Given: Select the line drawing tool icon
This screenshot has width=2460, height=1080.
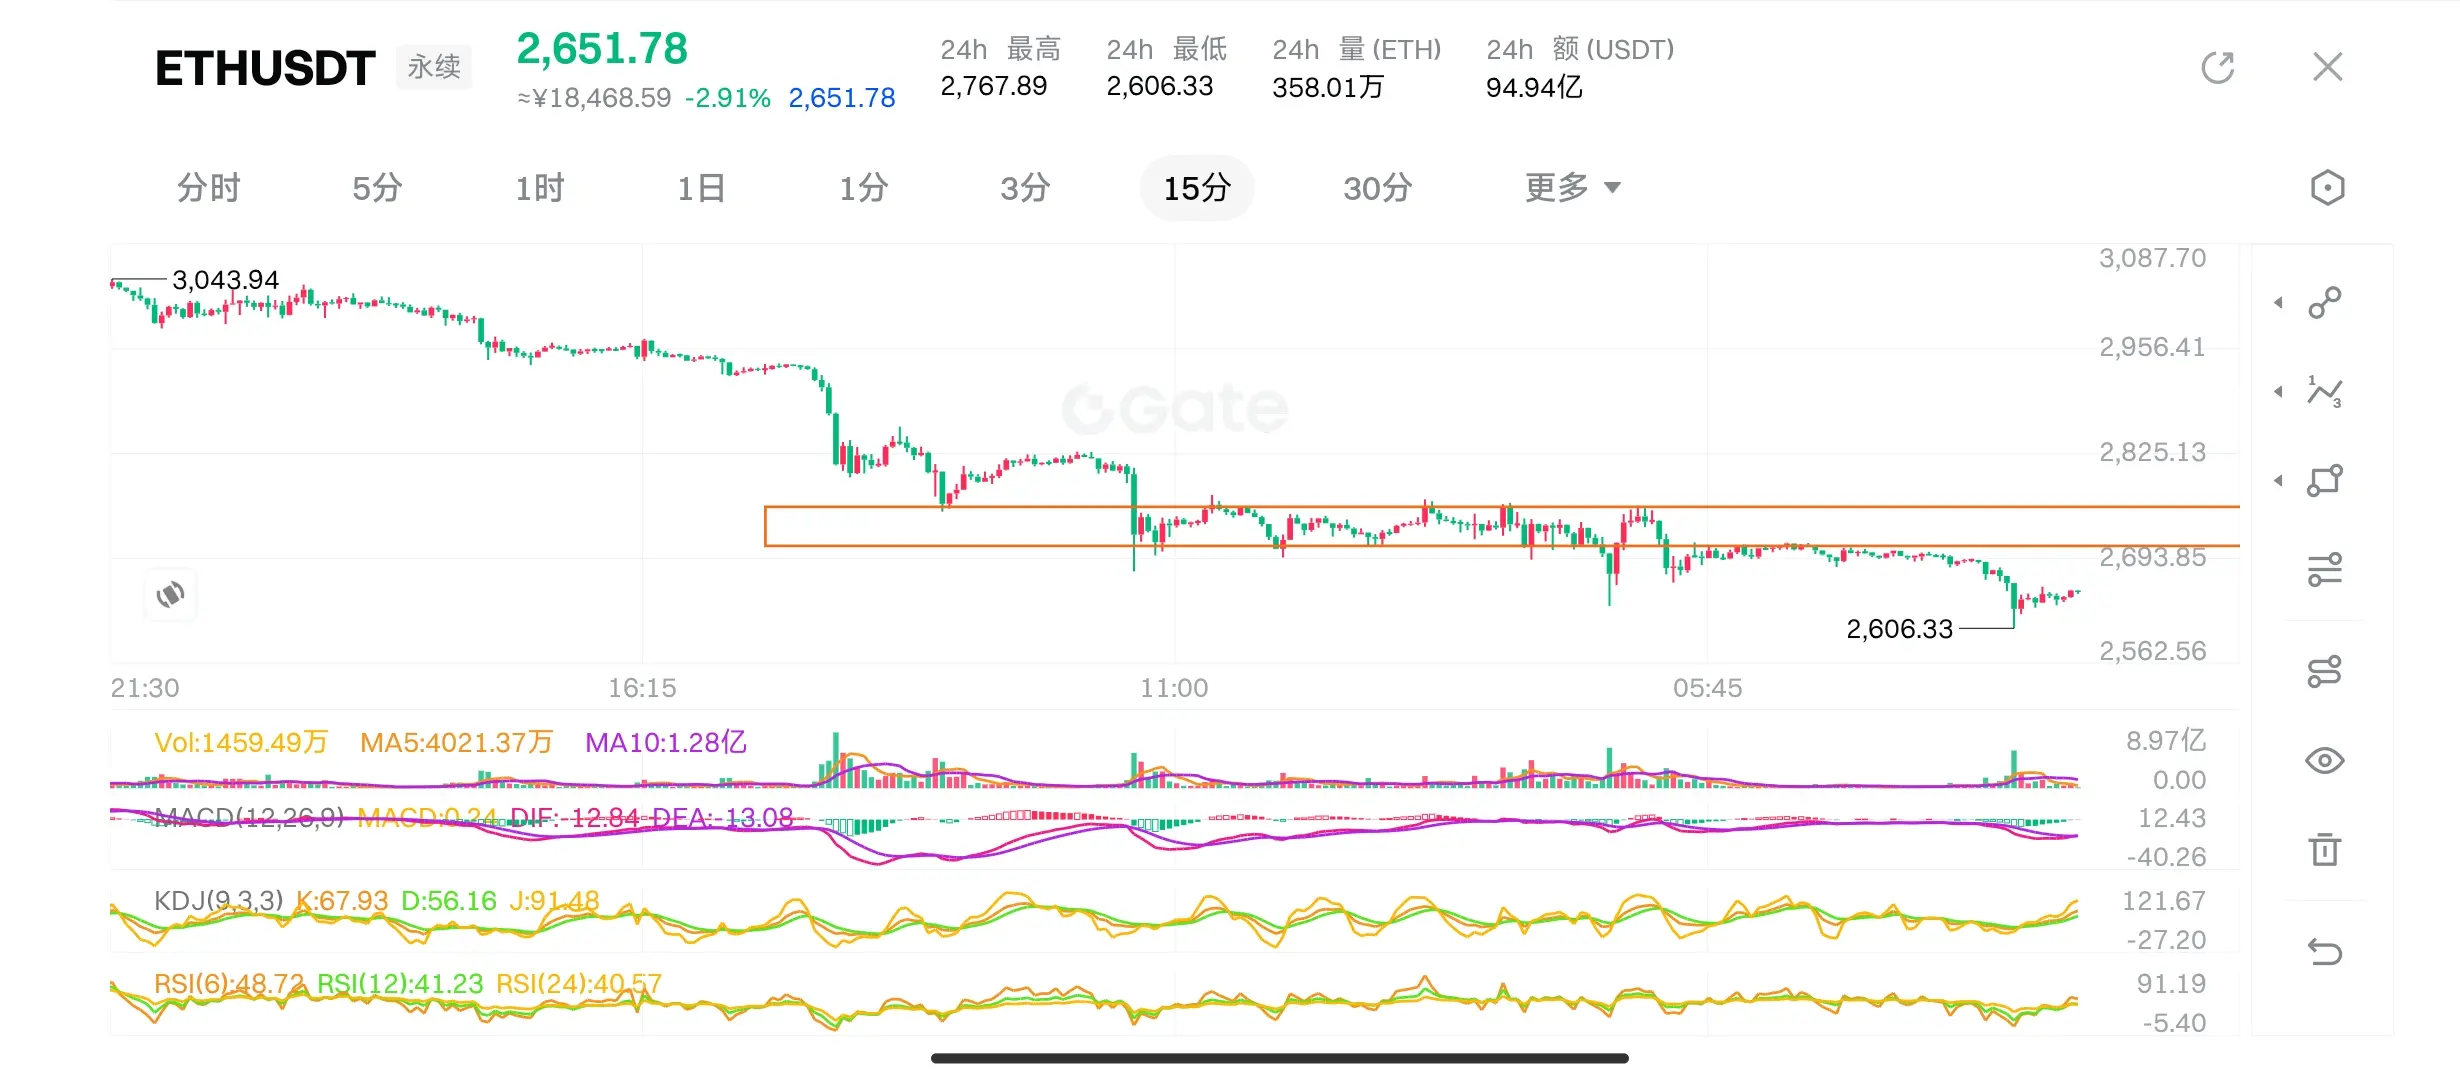Looking at the screenshot, I should [2324, 302].
